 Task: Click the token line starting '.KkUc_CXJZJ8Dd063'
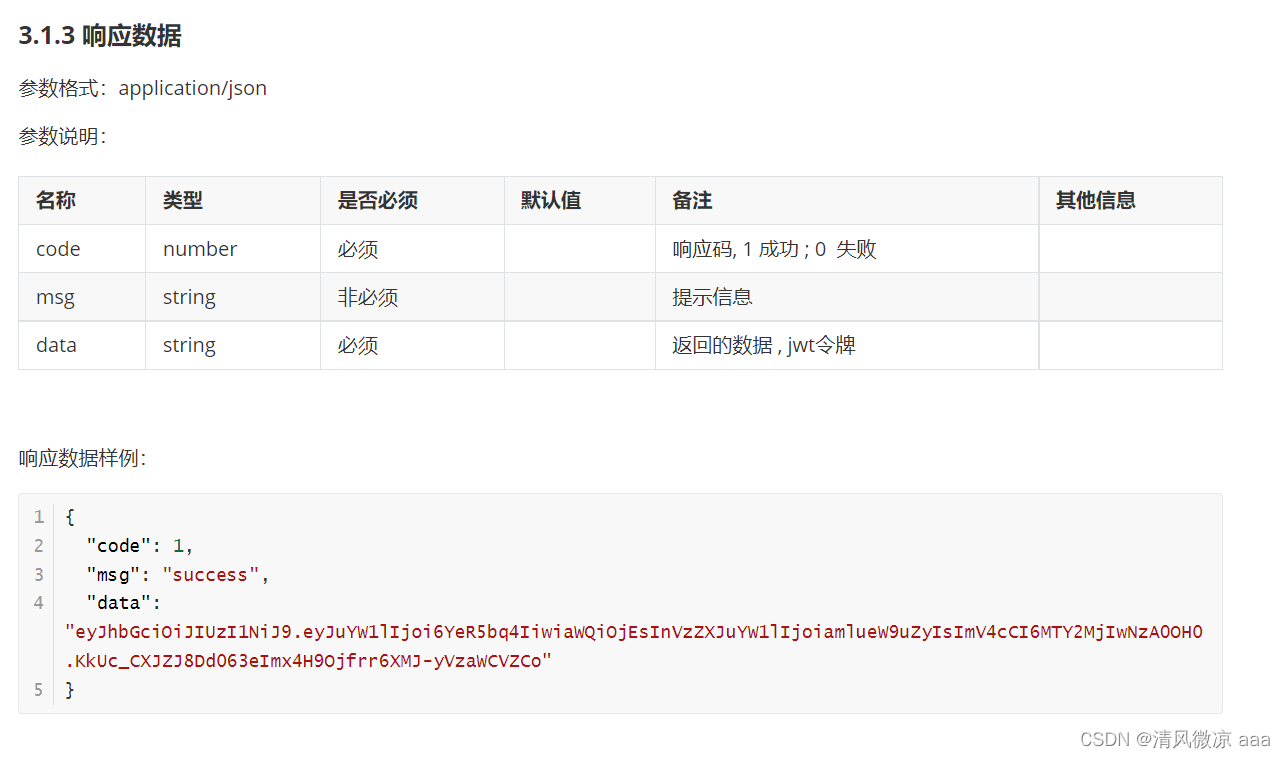(x=308, y=661)
